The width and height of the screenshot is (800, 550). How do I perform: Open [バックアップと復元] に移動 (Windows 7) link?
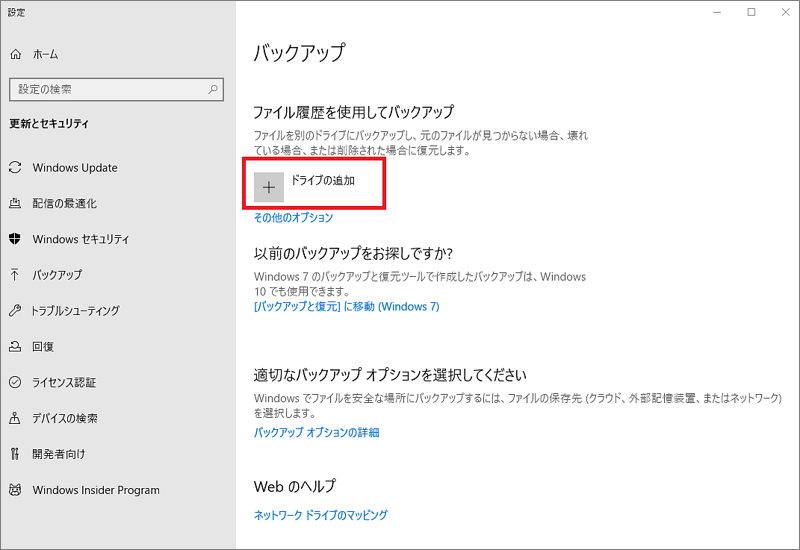(346, 306)
